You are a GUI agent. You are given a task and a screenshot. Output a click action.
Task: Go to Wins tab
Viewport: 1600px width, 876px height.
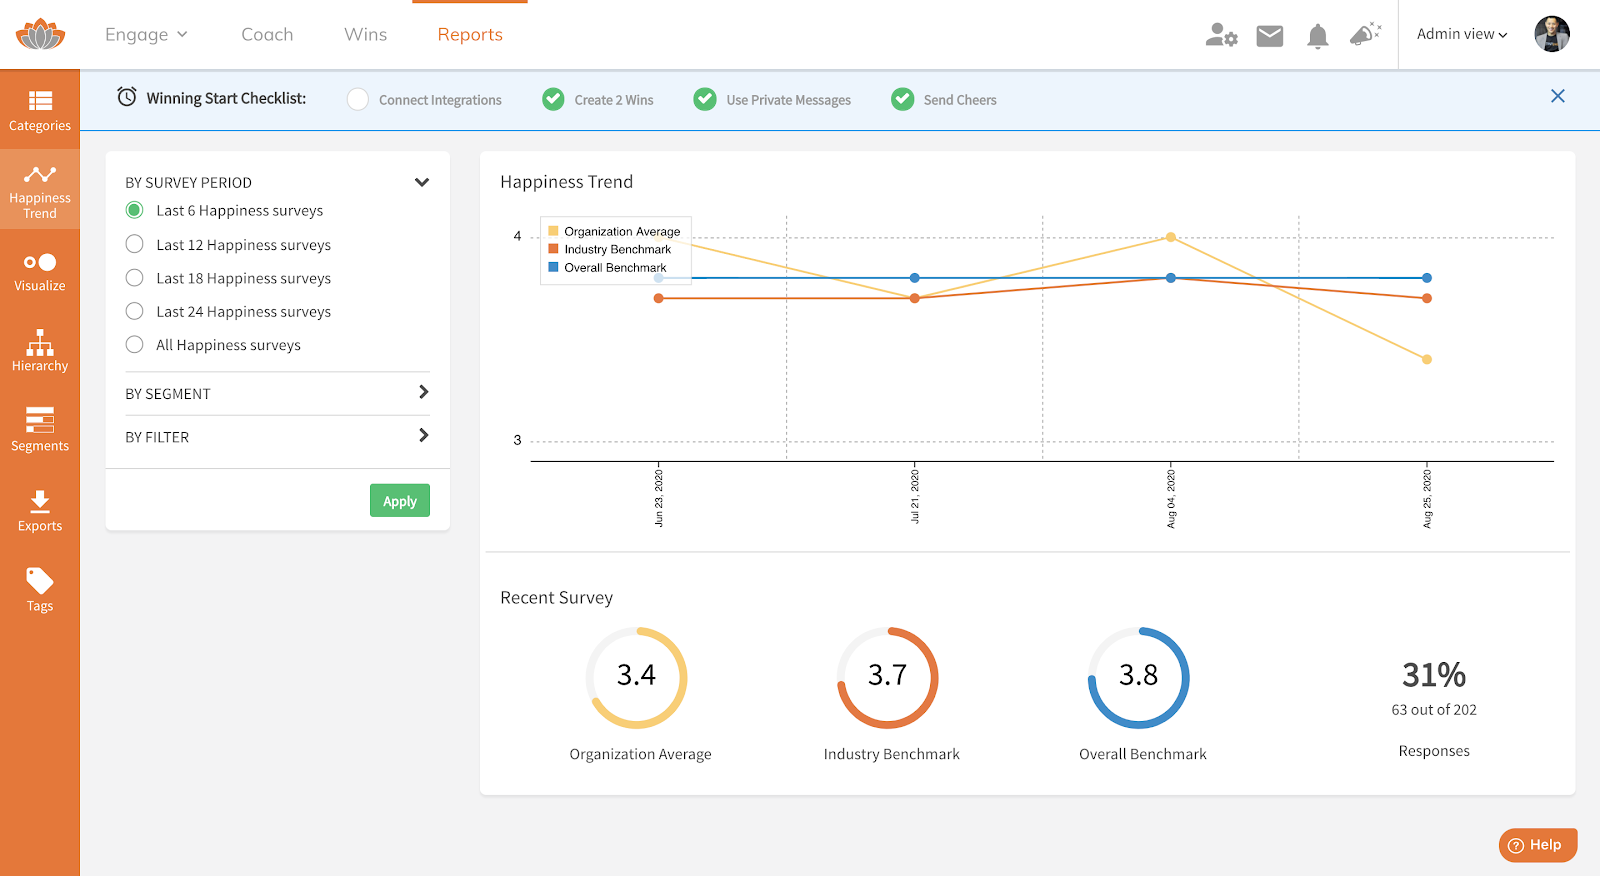pos(366,35)
